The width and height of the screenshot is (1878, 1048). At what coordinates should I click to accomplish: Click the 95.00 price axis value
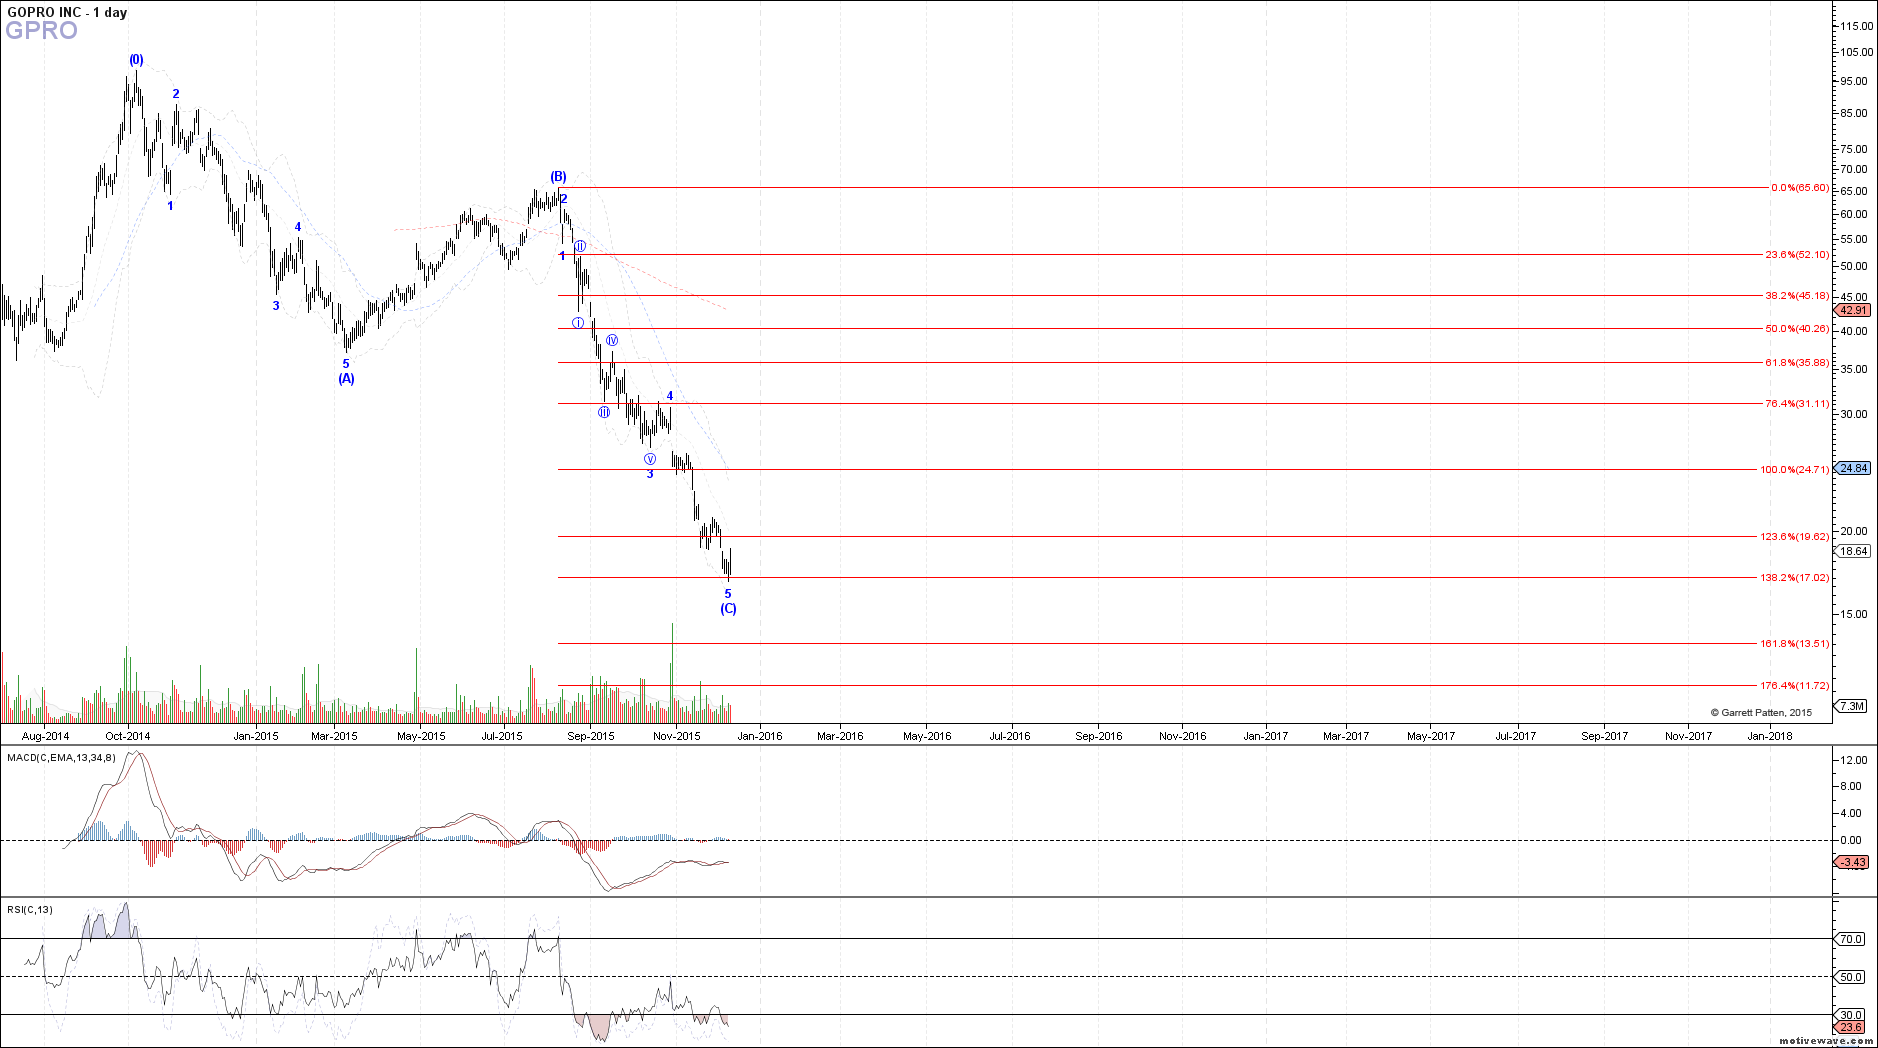[1854, 82]
